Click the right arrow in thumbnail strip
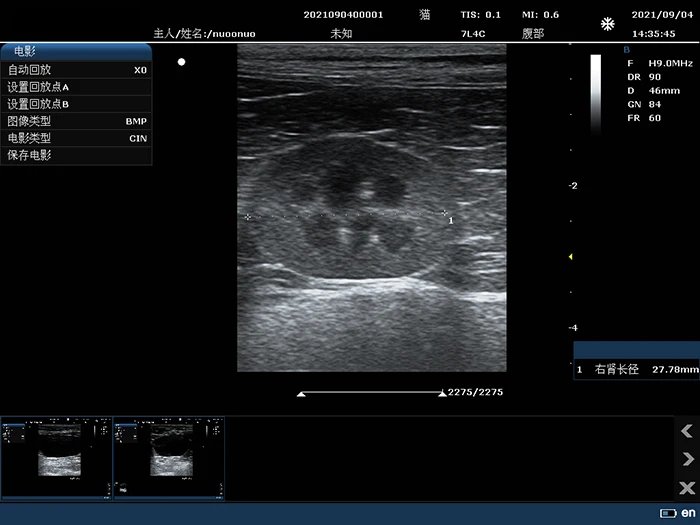 click(686, 459)
